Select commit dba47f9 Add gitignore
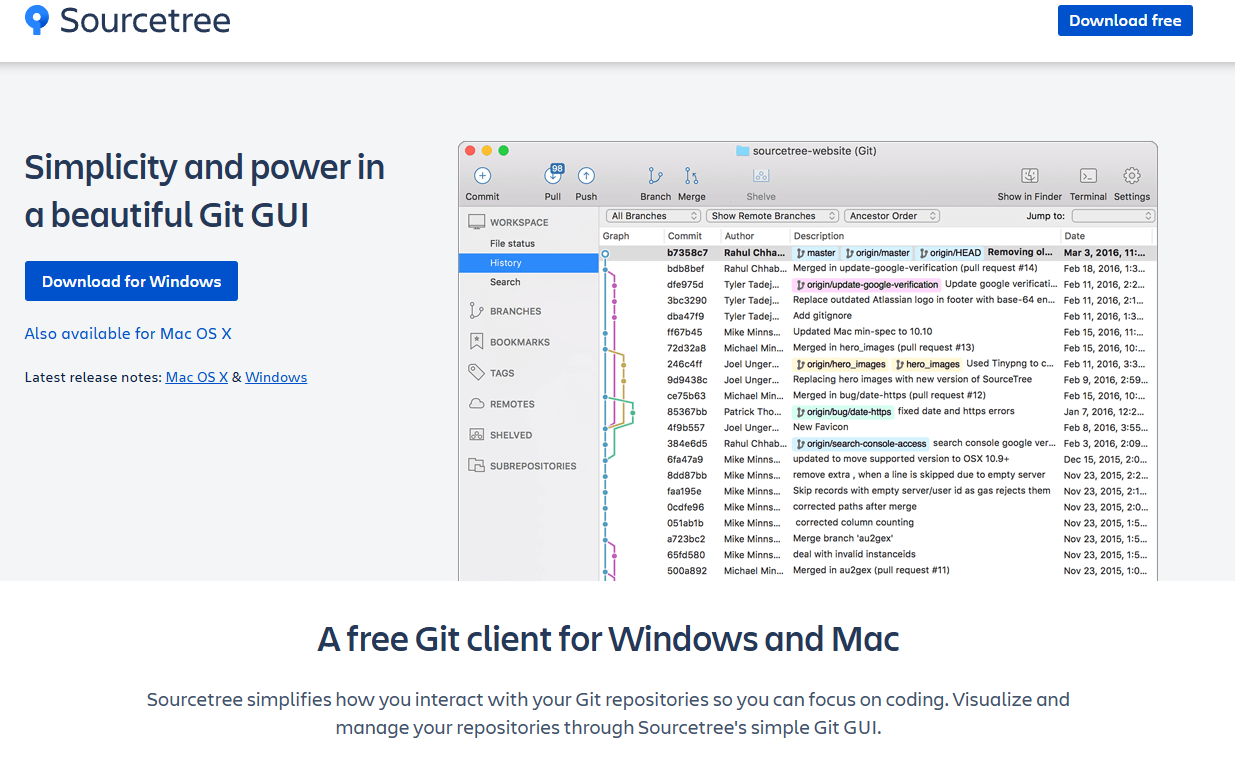 pos(878,316)
